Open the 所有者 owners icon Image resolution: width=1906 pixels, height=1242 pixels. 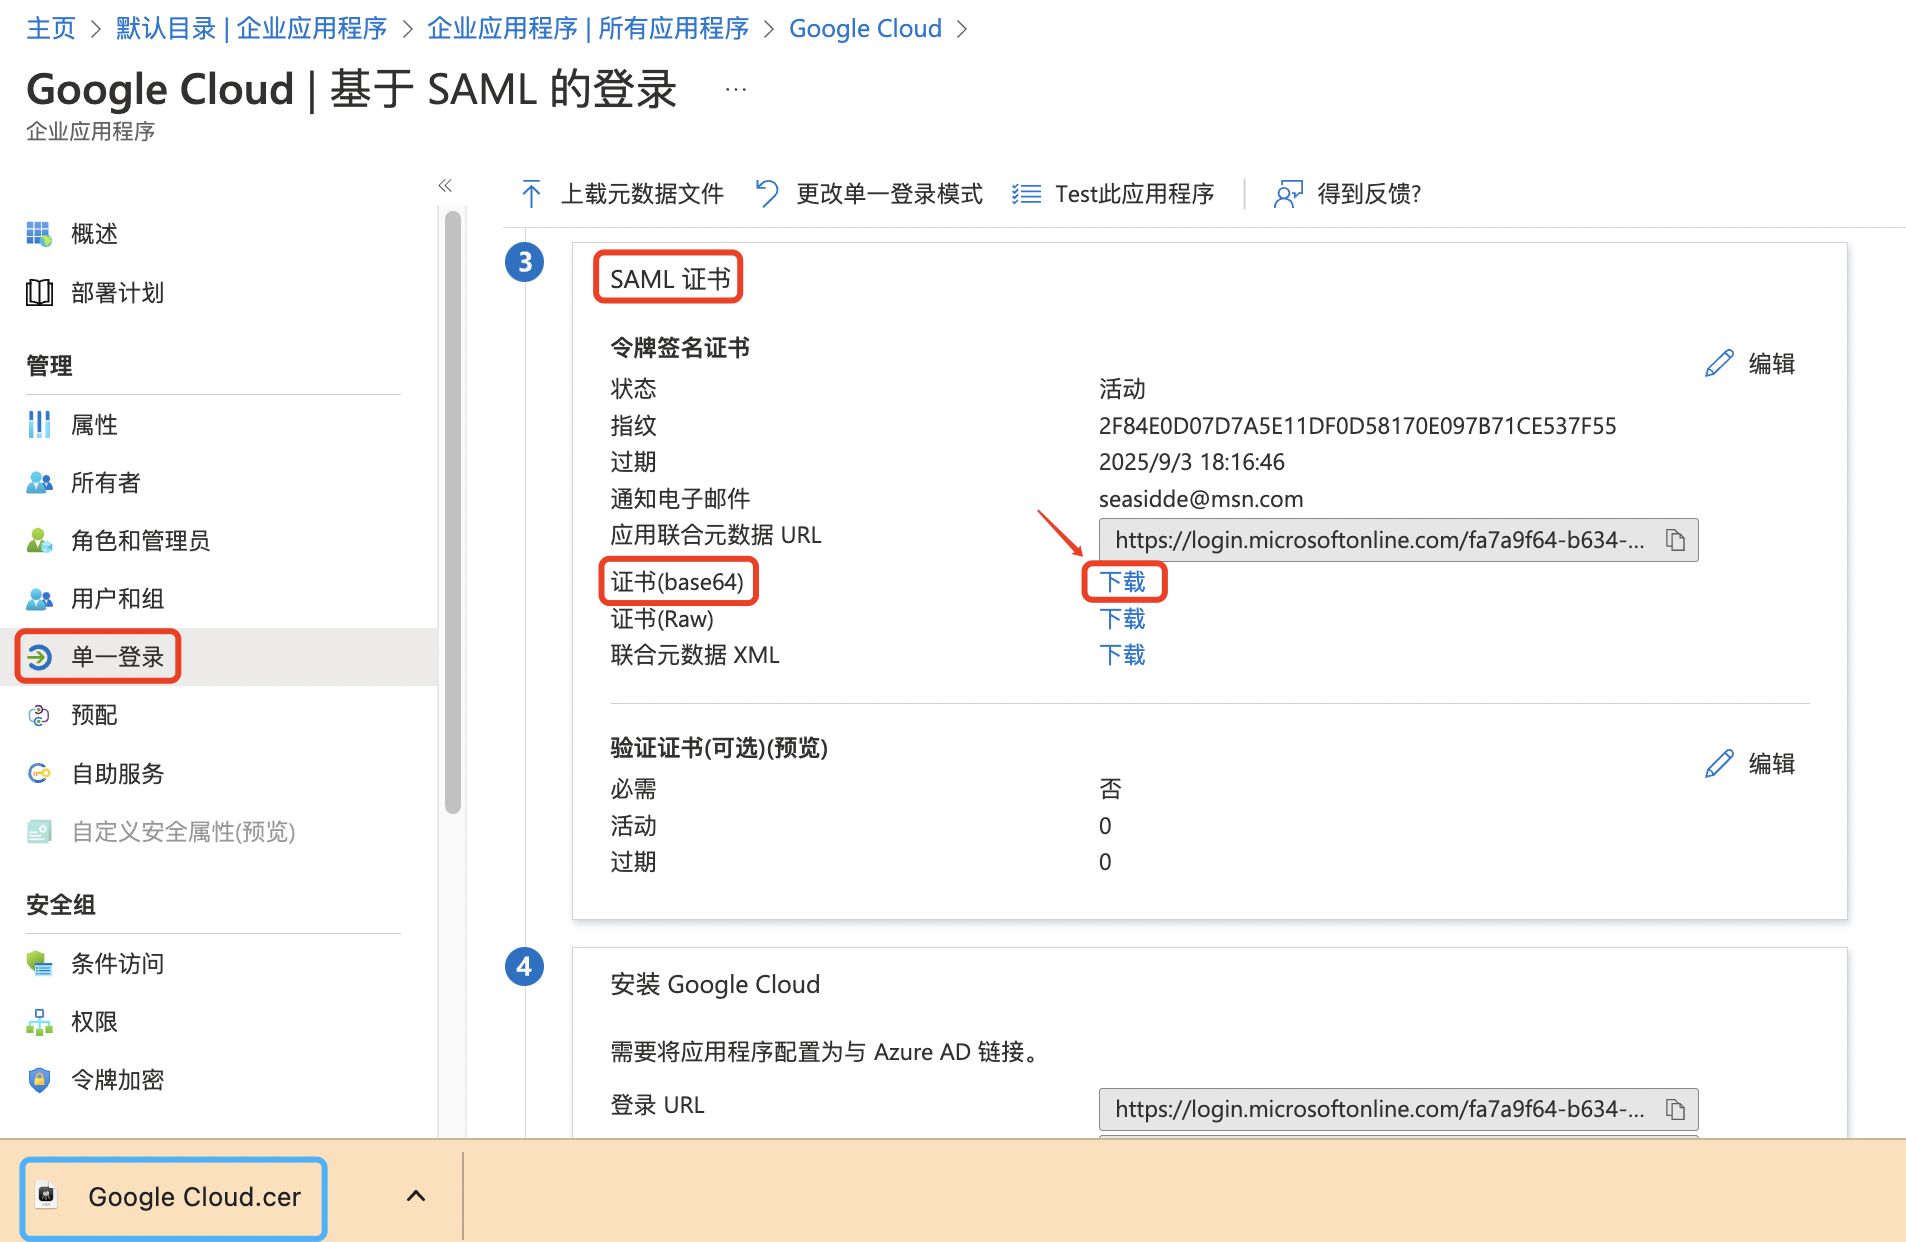tap(39, 483)
